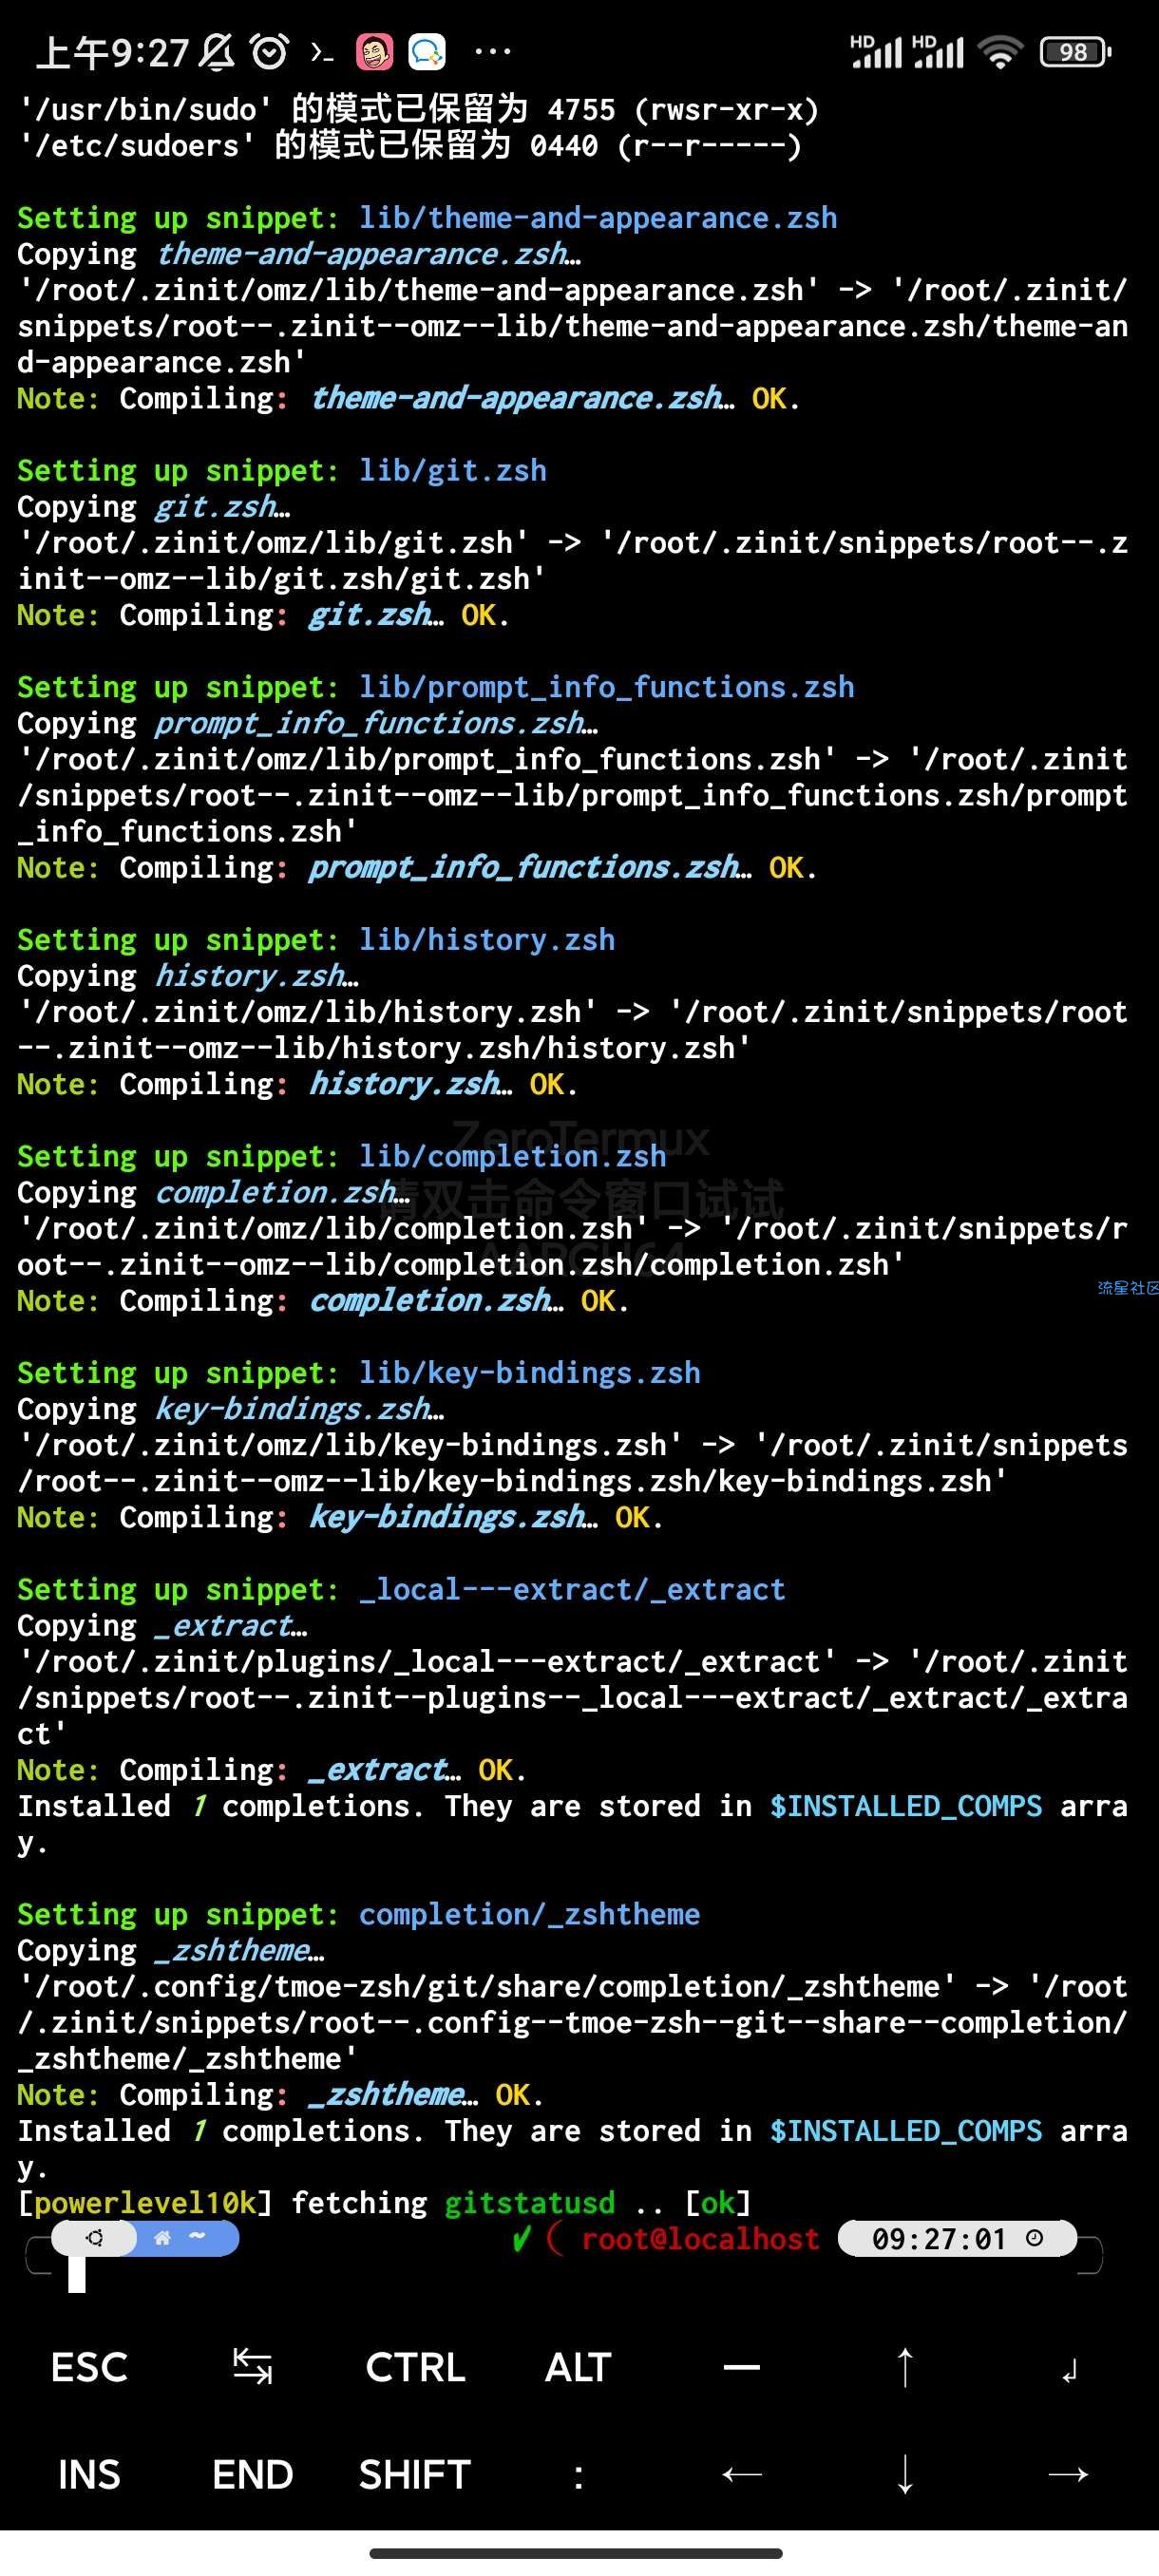The width and height of the screenshot is (1159, 2576).
Task: Tap the Enter return key icon
Action: 1068,2370
